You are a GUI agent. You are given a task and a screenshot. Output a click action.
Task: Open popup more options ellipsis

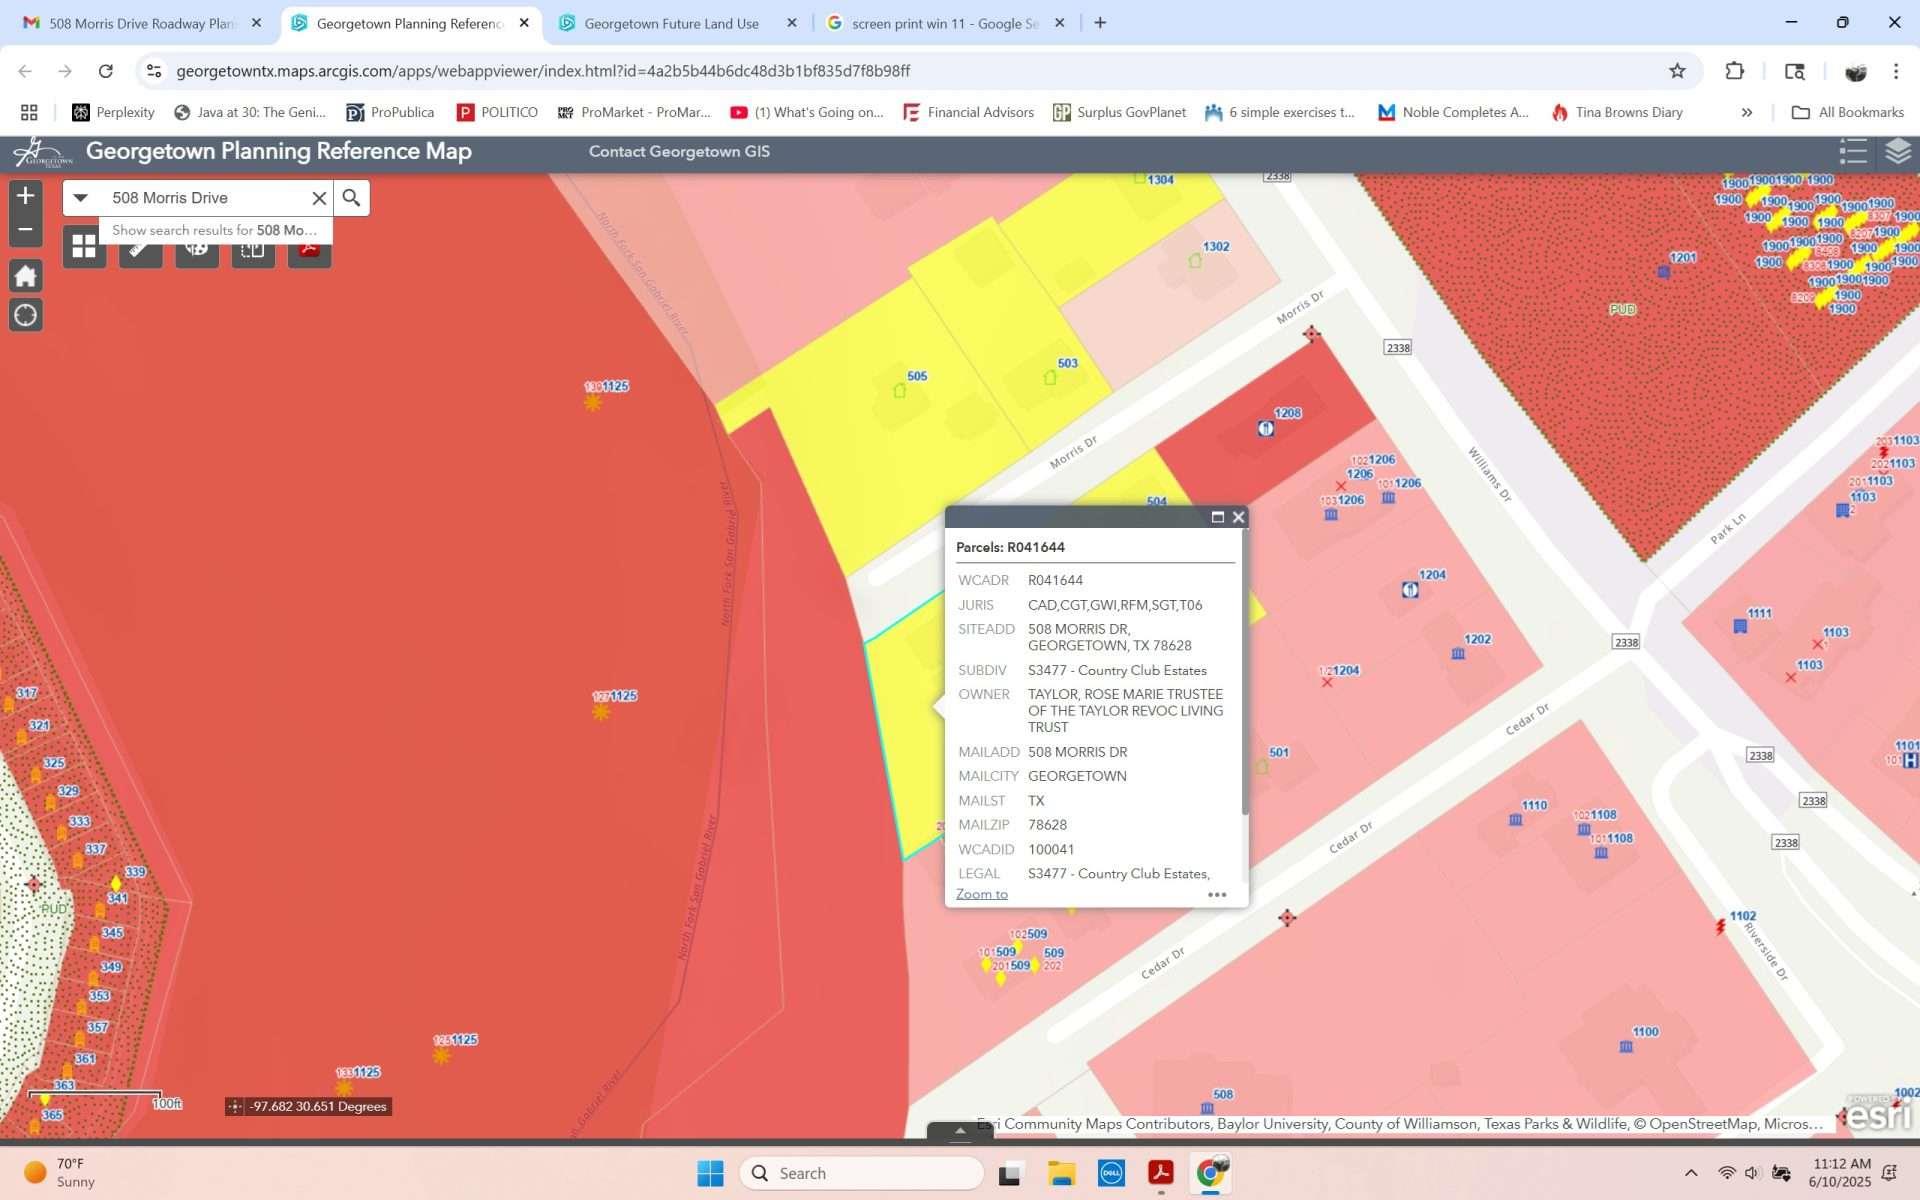click(1216, 895)
